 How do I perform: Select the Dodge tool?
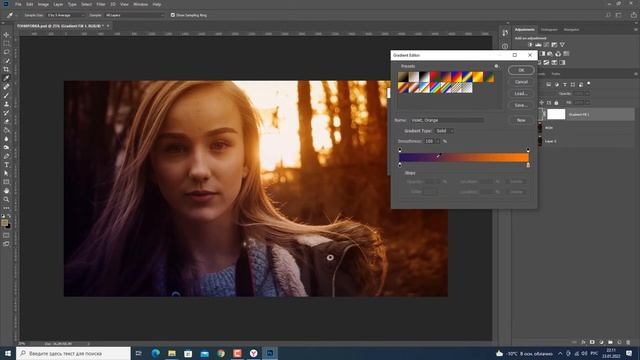tap(7, 147)
